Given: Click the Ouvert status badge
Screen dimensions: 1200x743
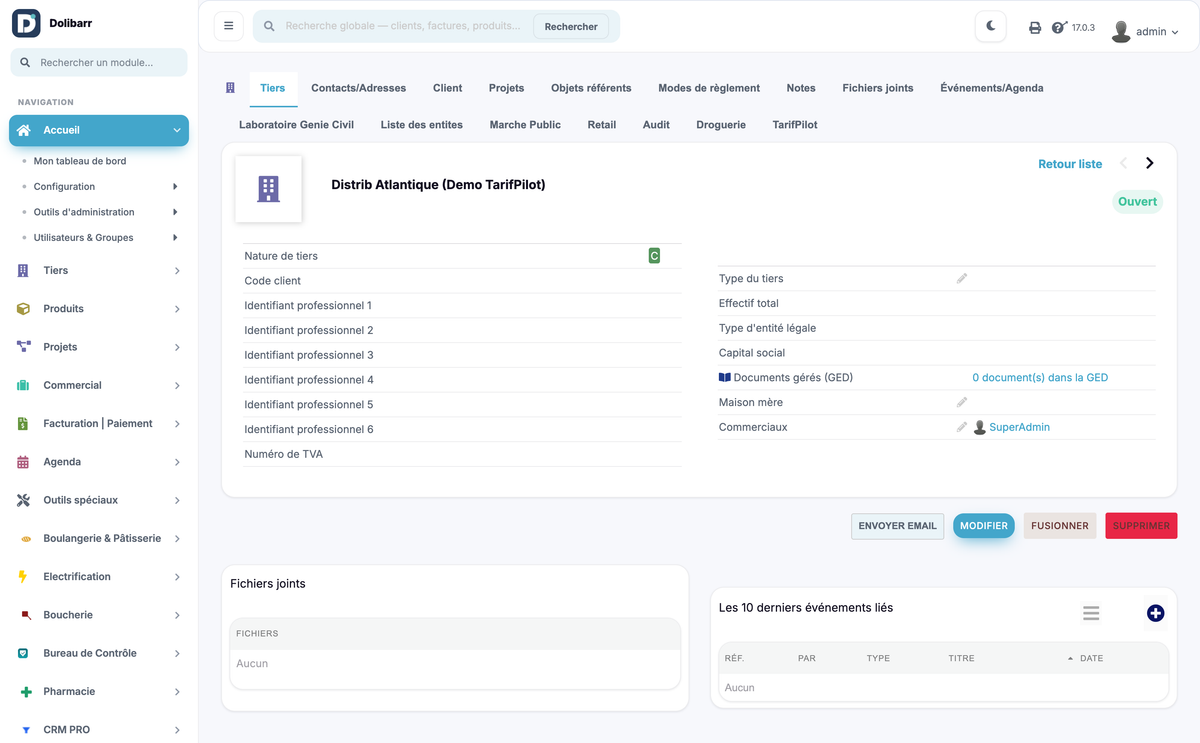Looking at the screenshot, I should tap(1138, 202).
